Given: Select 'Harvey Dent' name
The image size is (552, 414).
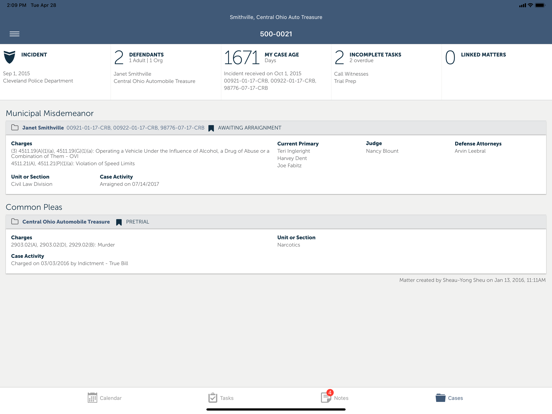Looking at the screenshot, I should click(292, 158).
